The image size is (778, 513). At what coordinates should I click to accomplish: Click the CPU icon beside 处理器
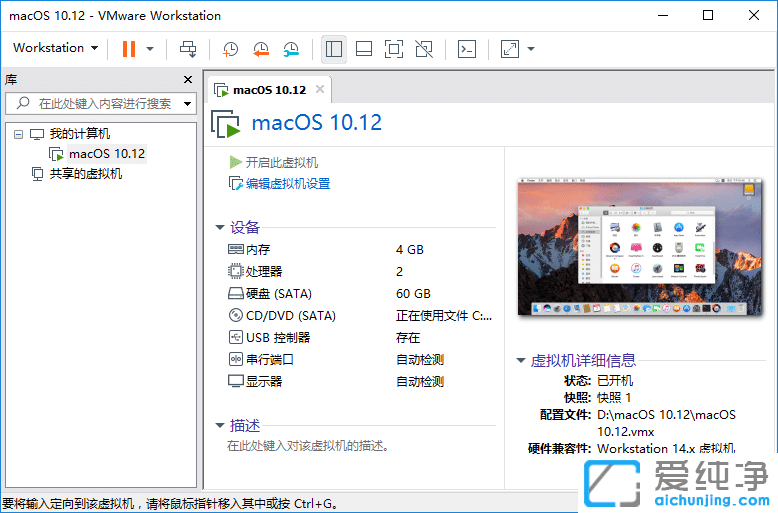pos(236,271)
